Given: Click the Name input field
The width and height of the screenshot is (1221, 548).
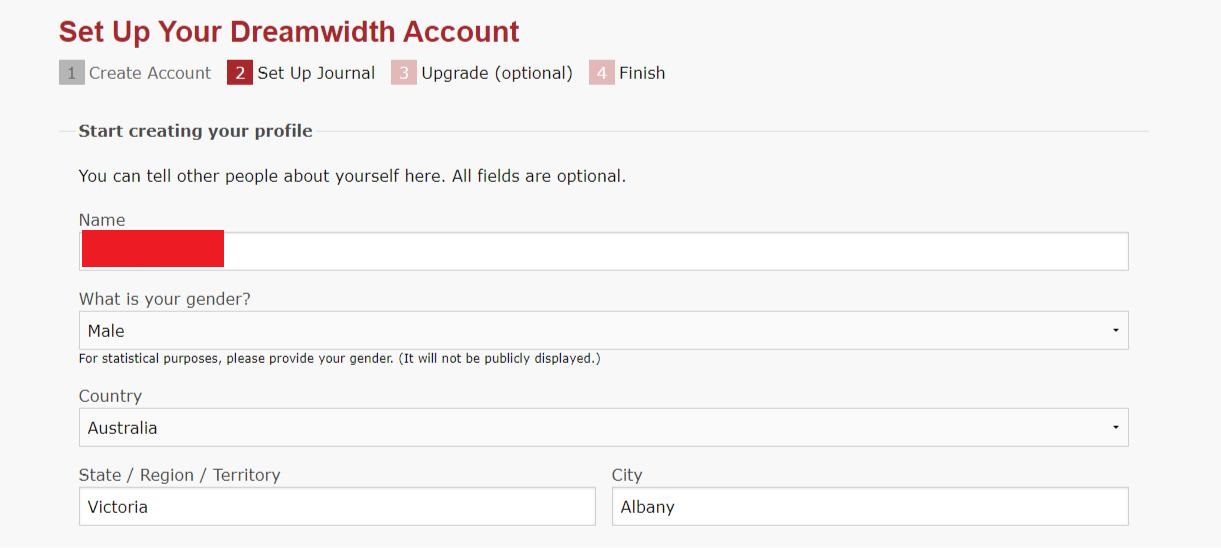Looking at the screenshot, I should 604,251.
